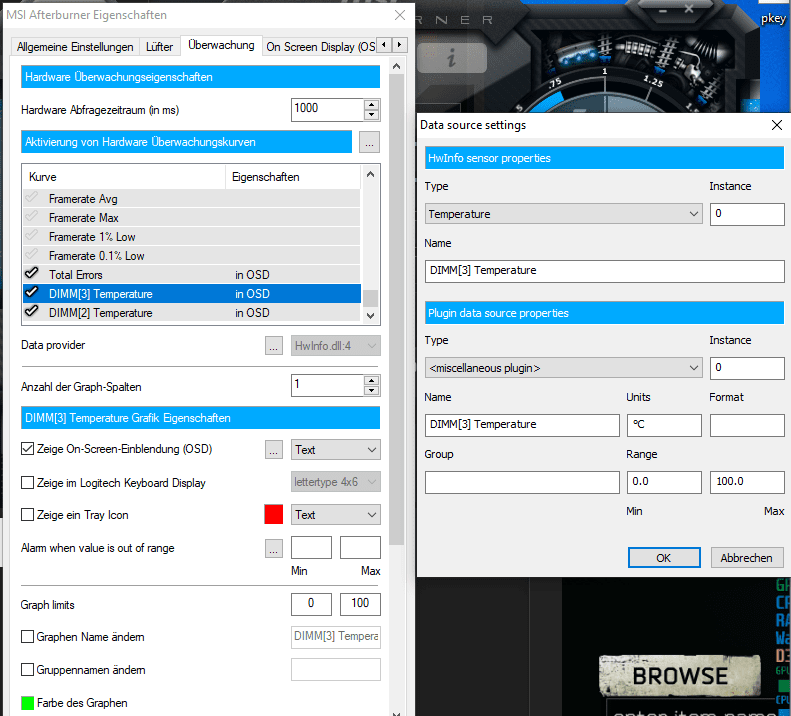Open Data provider options button
The image size is (791, 716).
coord(274,346)
